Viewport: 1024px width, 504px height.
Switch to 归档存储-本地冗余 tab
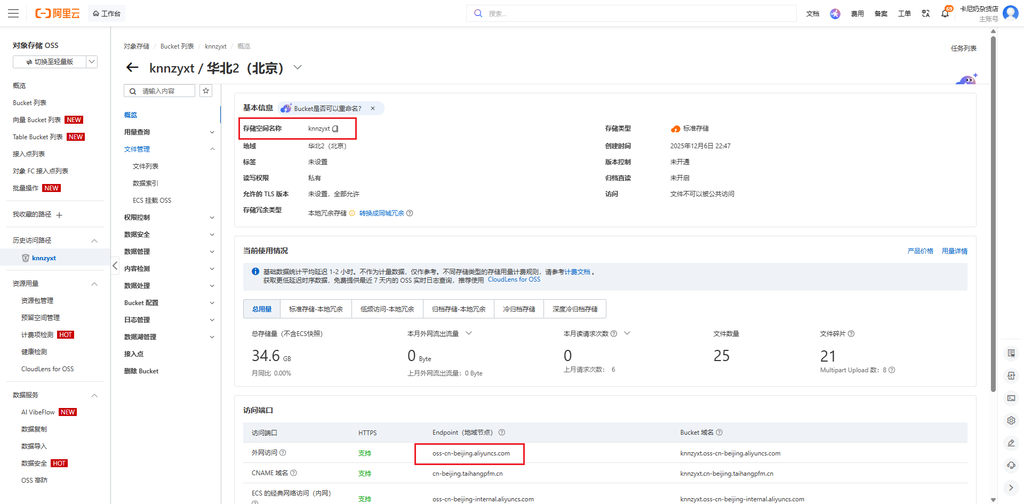458,309
